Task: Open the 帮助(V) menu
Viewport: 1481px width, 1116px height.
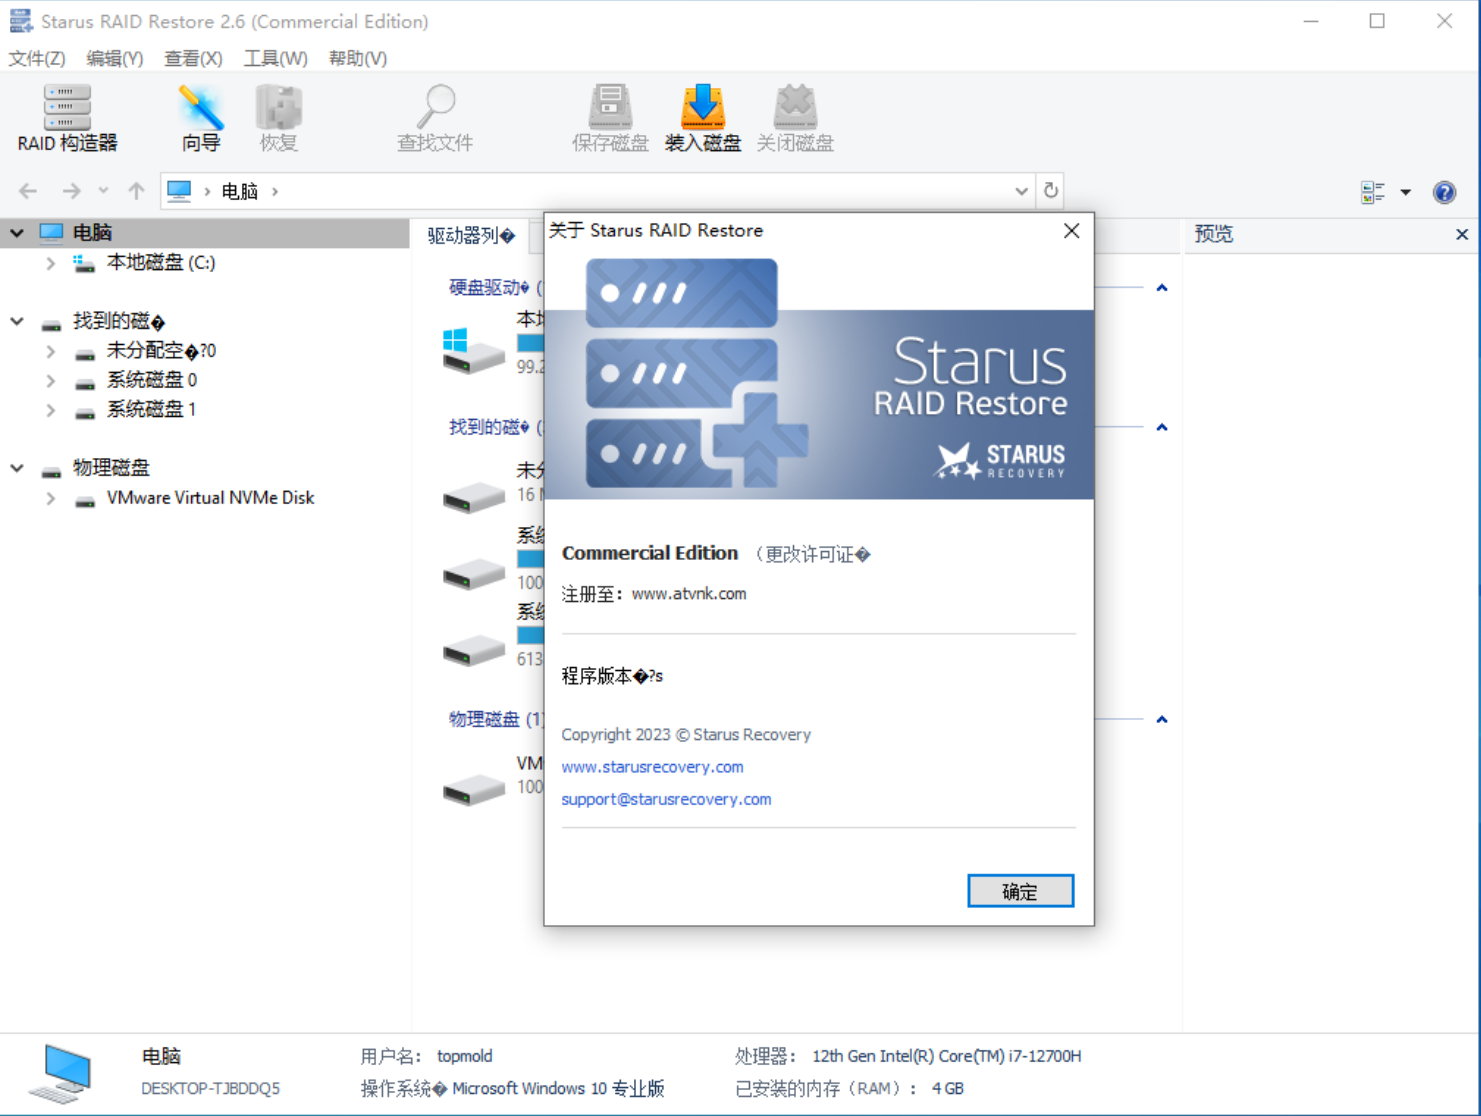Action: (x=358, y=58)
